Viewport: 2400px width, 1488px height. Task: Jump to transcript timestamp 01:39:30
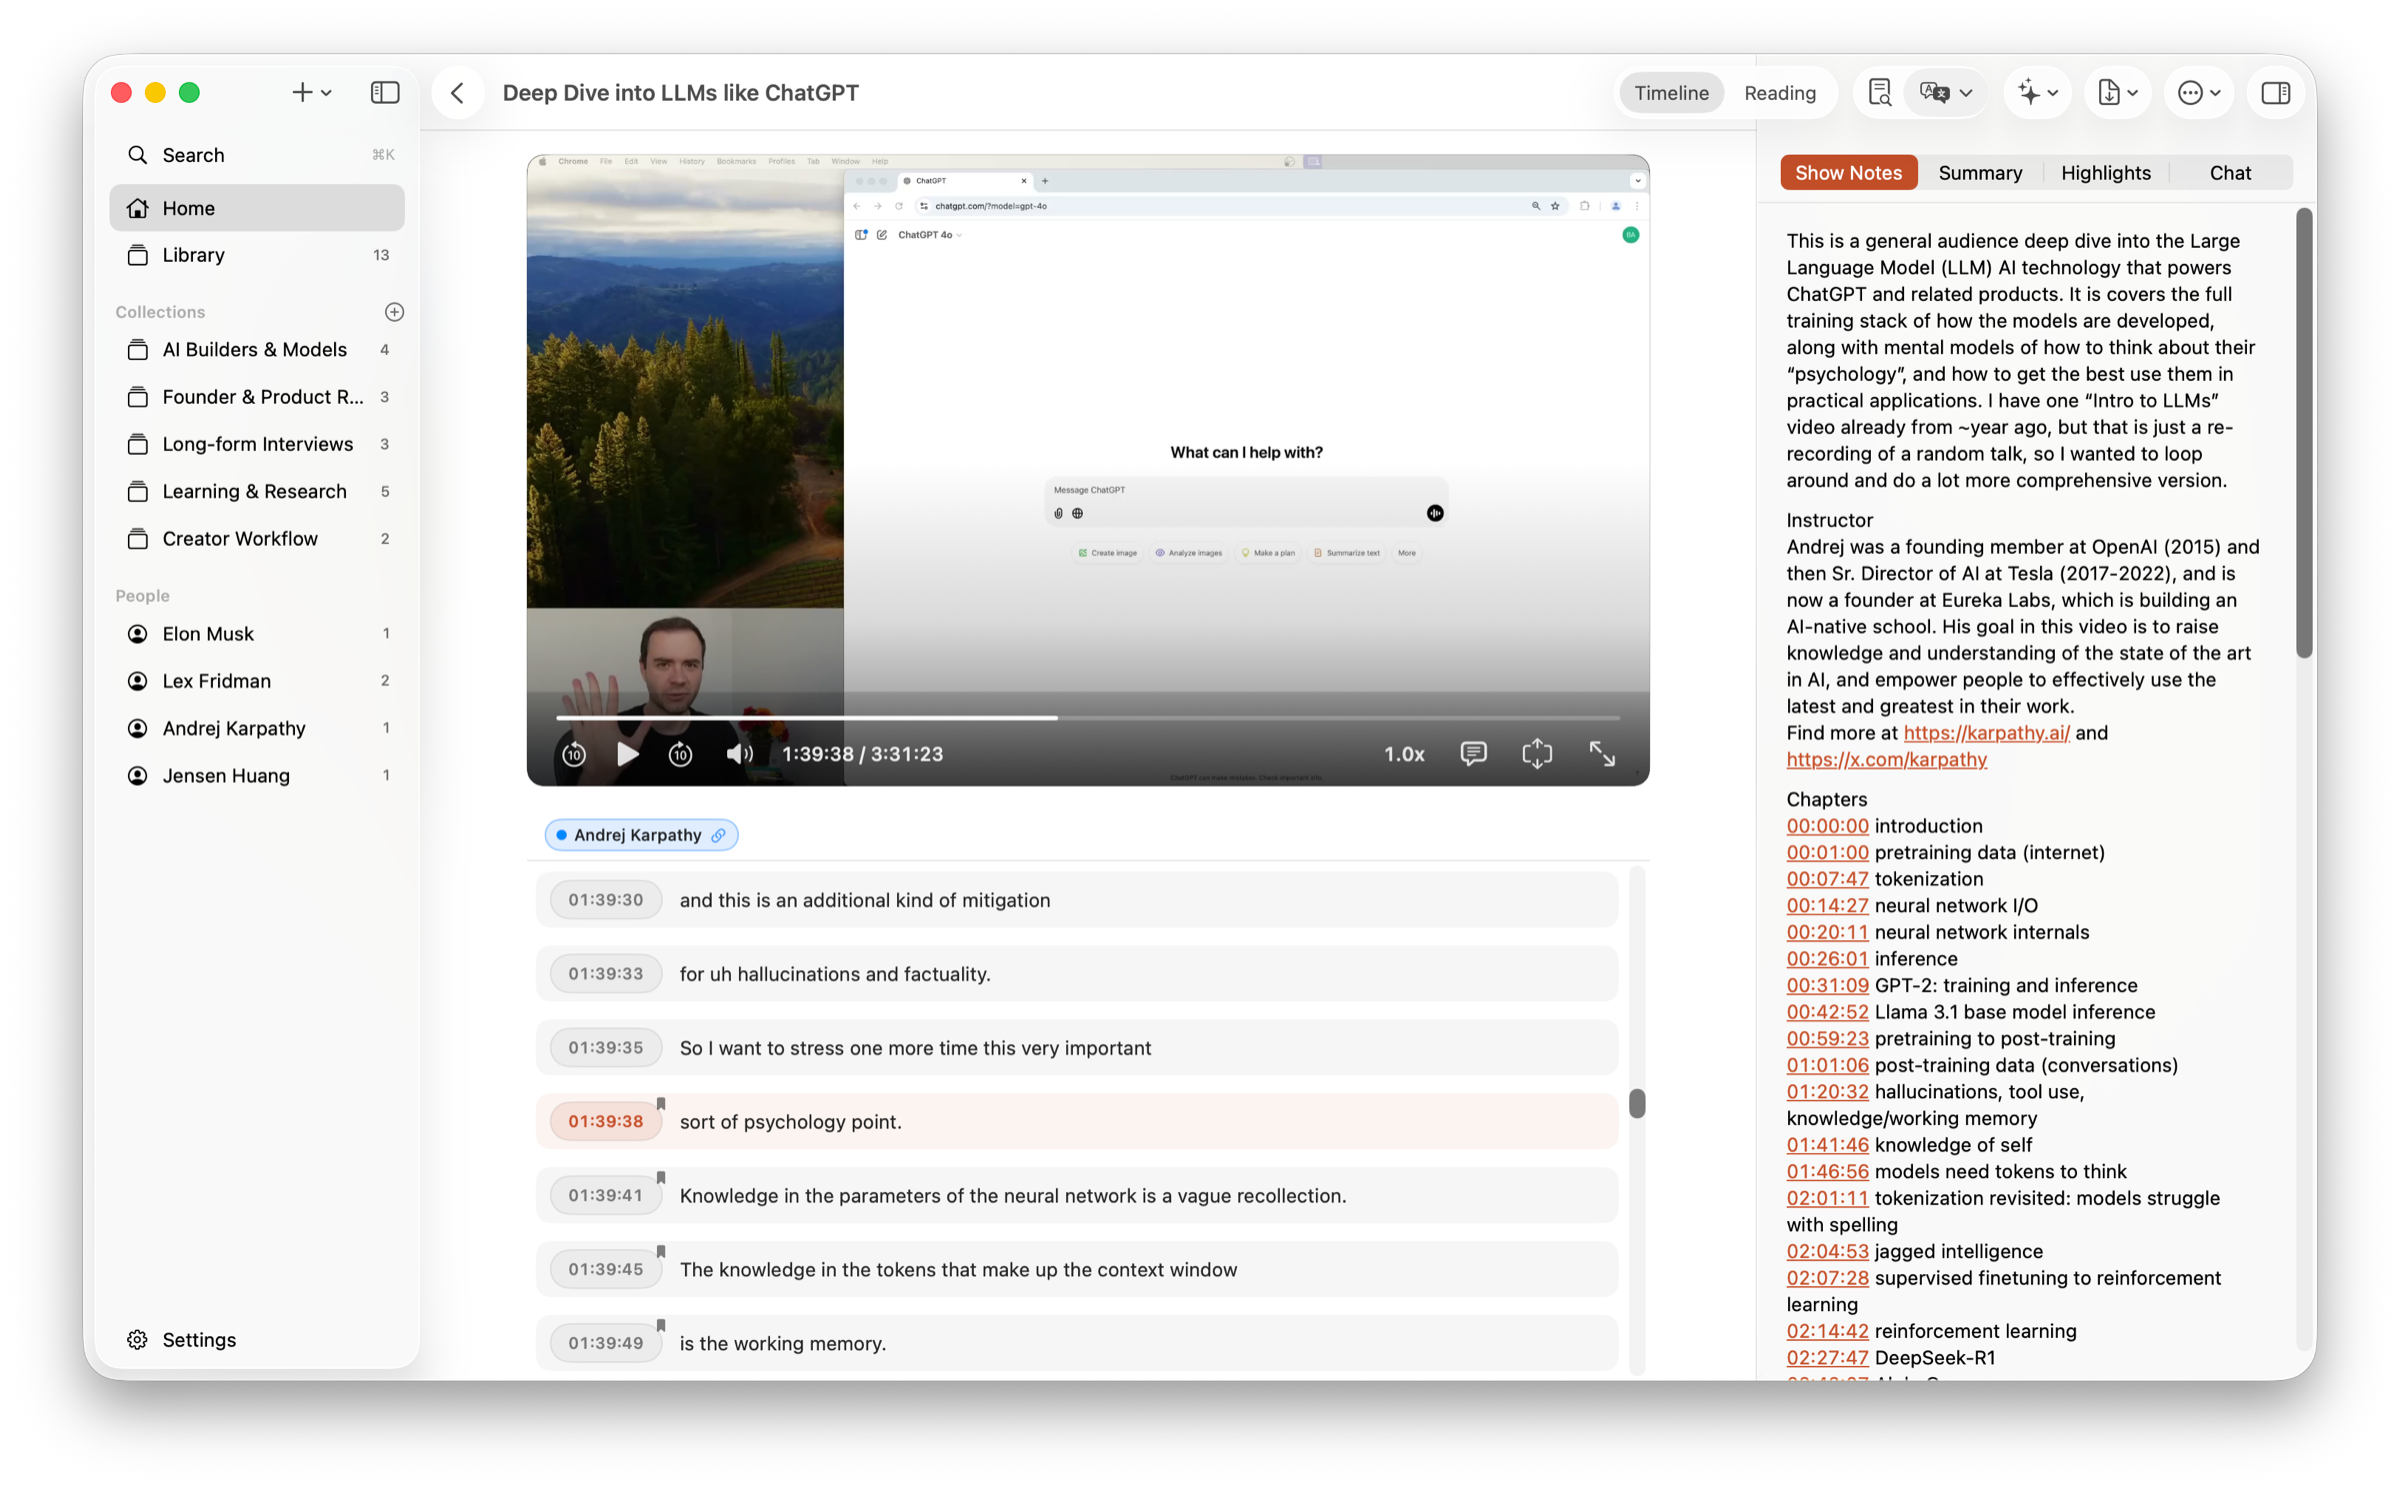pos(605,900)
